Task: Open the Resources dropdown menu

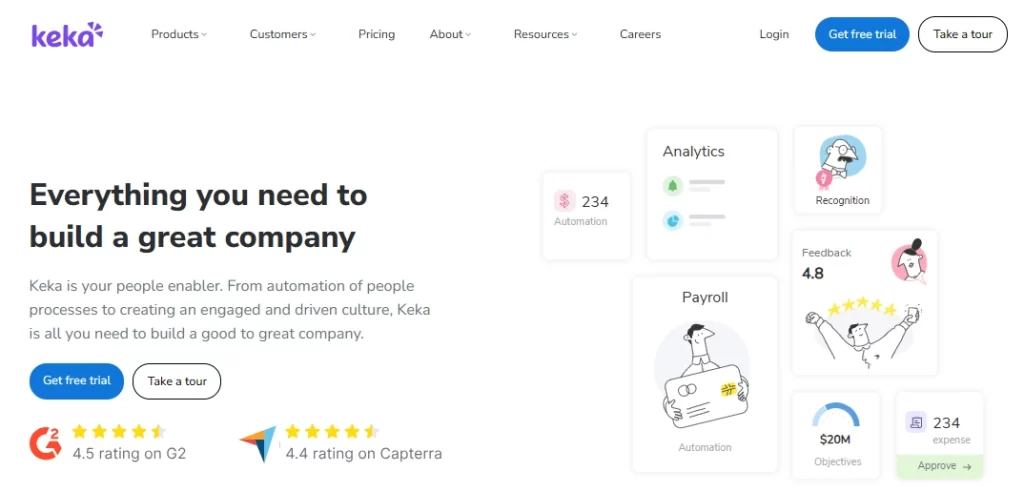Action: click(x=545, y=34)
